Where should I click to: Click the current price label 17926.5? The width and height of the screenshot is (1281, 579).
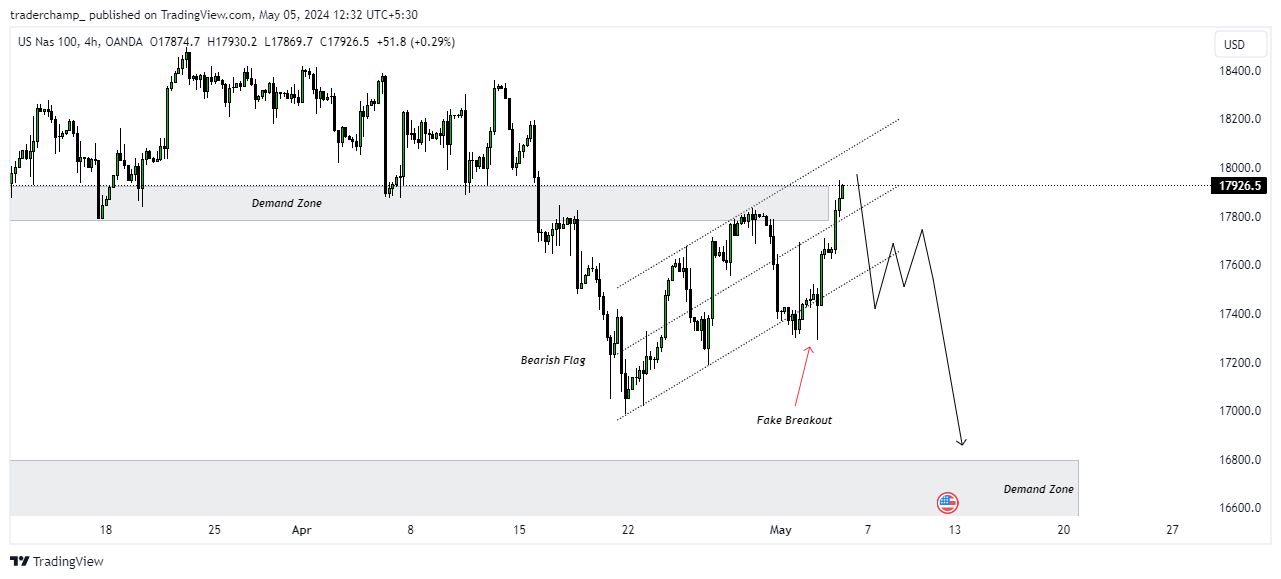pyautogui.click(x=1239, y=185)
